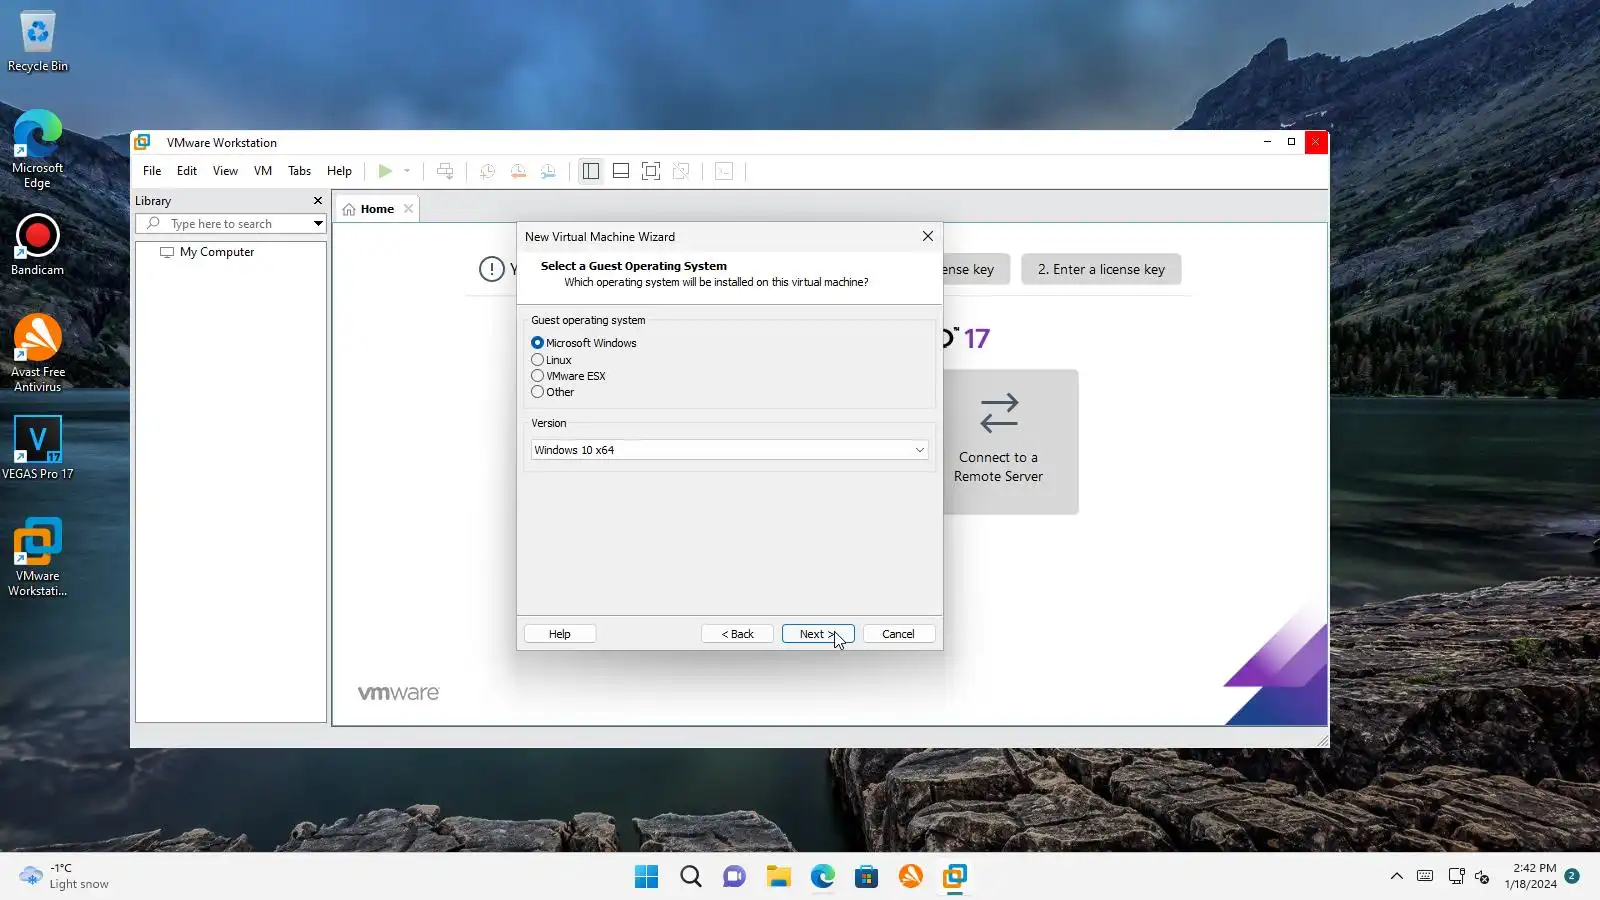Close the Library panel

(318, 201)
